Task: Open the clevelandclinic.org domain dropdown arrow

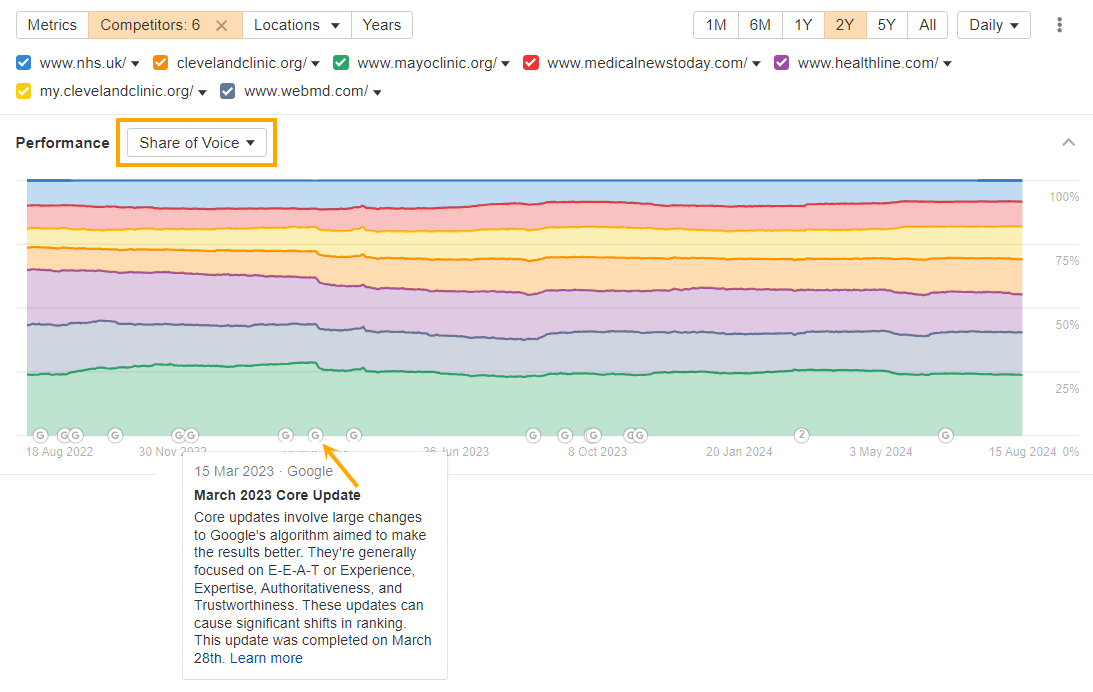Action: pyautogui.click(x=315, y=62)
